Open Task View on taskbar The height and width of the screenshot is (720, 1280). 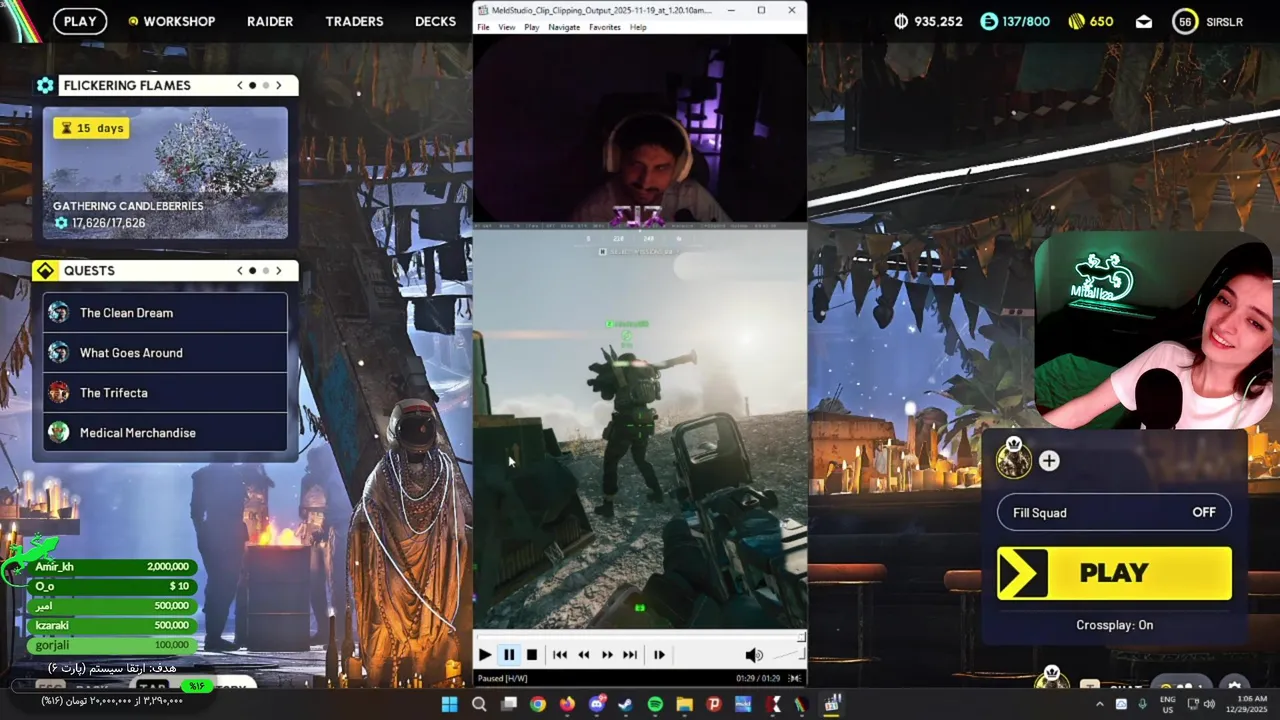509,704
